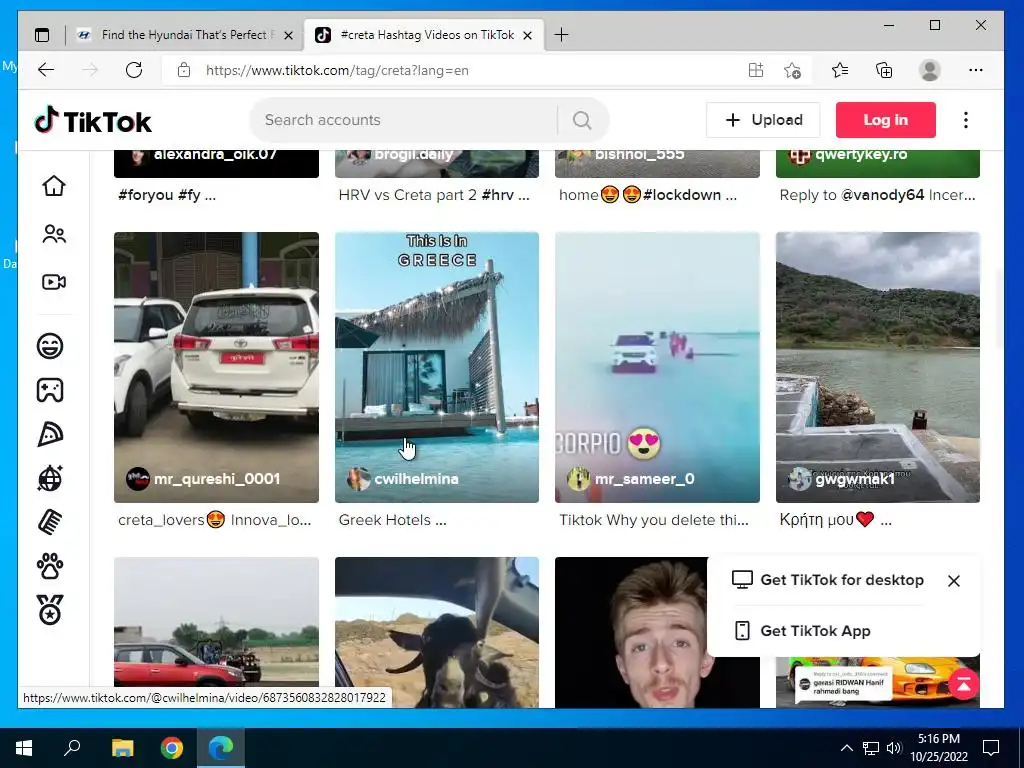View site information via the lock icon
The height and width of the screenshot is (768, 1024).
click(x=184, y=70)
